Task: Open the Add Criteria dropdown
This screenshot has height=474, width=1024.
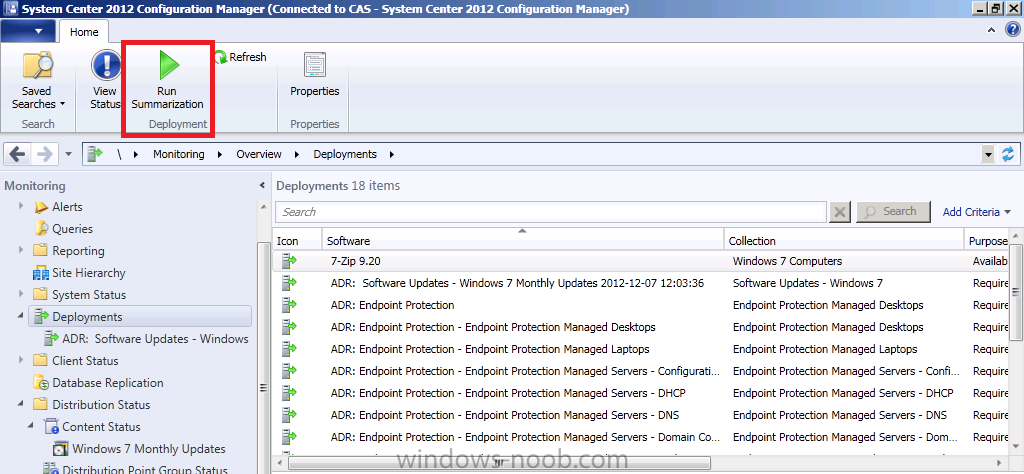Action: pos(976,212)
